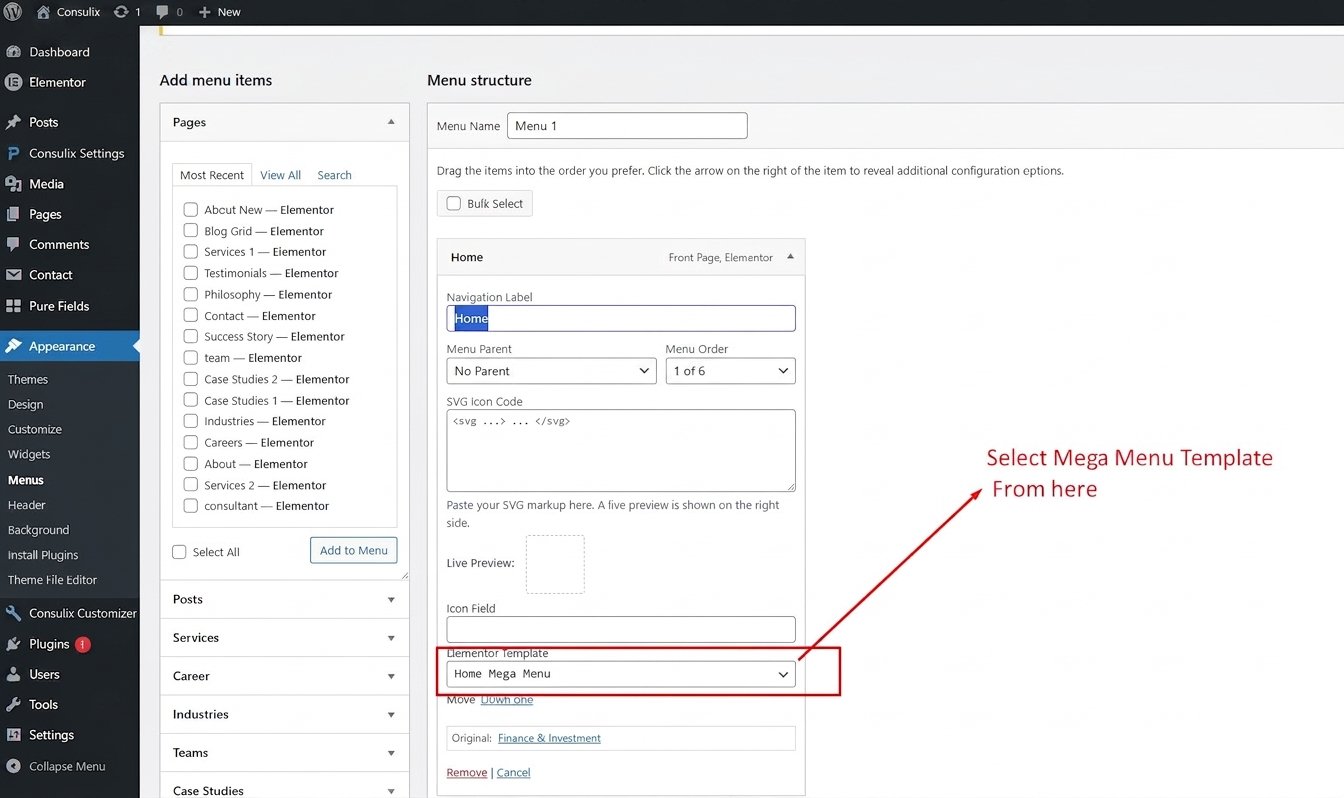Open the updates icon showing 1
The image size is (1344, 798).
(121, 12)
